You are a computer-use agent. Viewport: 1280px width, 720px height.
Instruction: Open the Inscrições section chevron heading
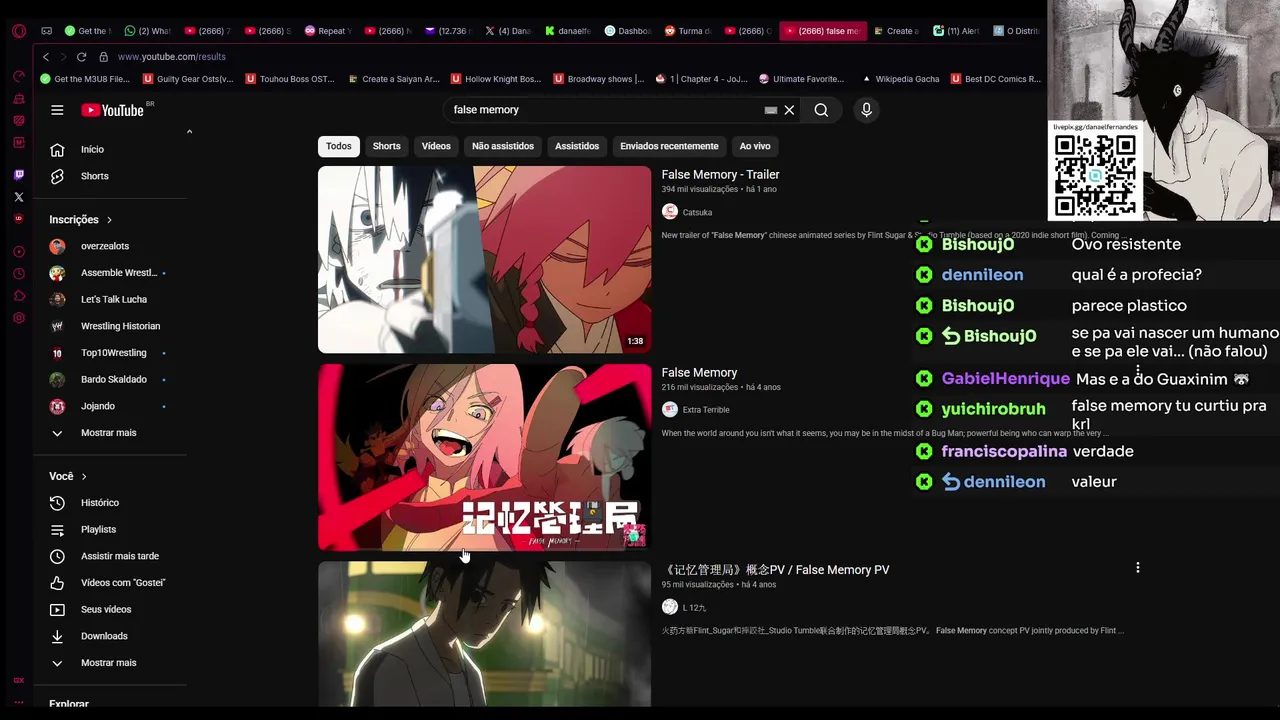click(x=81, y=220)
